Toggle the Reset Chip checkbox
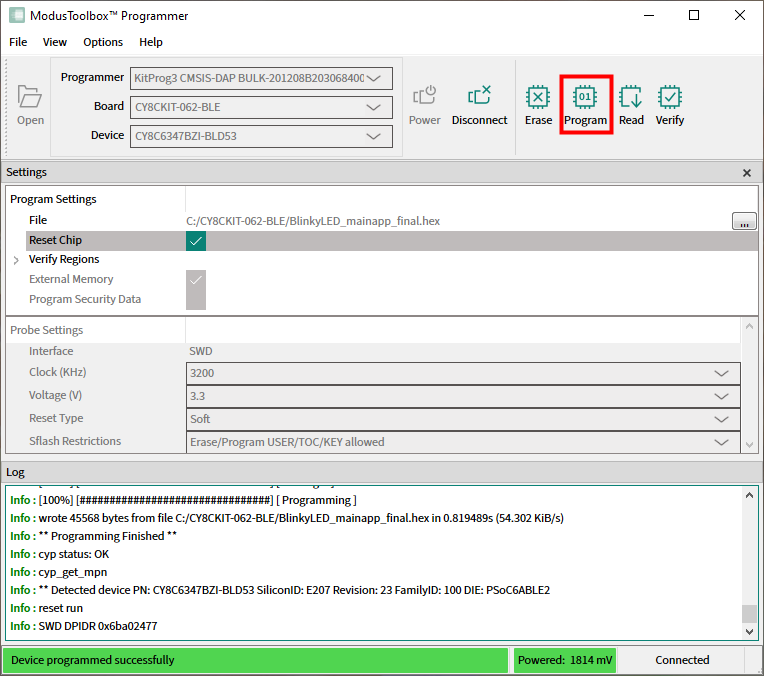This screenshot has width=764, height=676. 196,241
